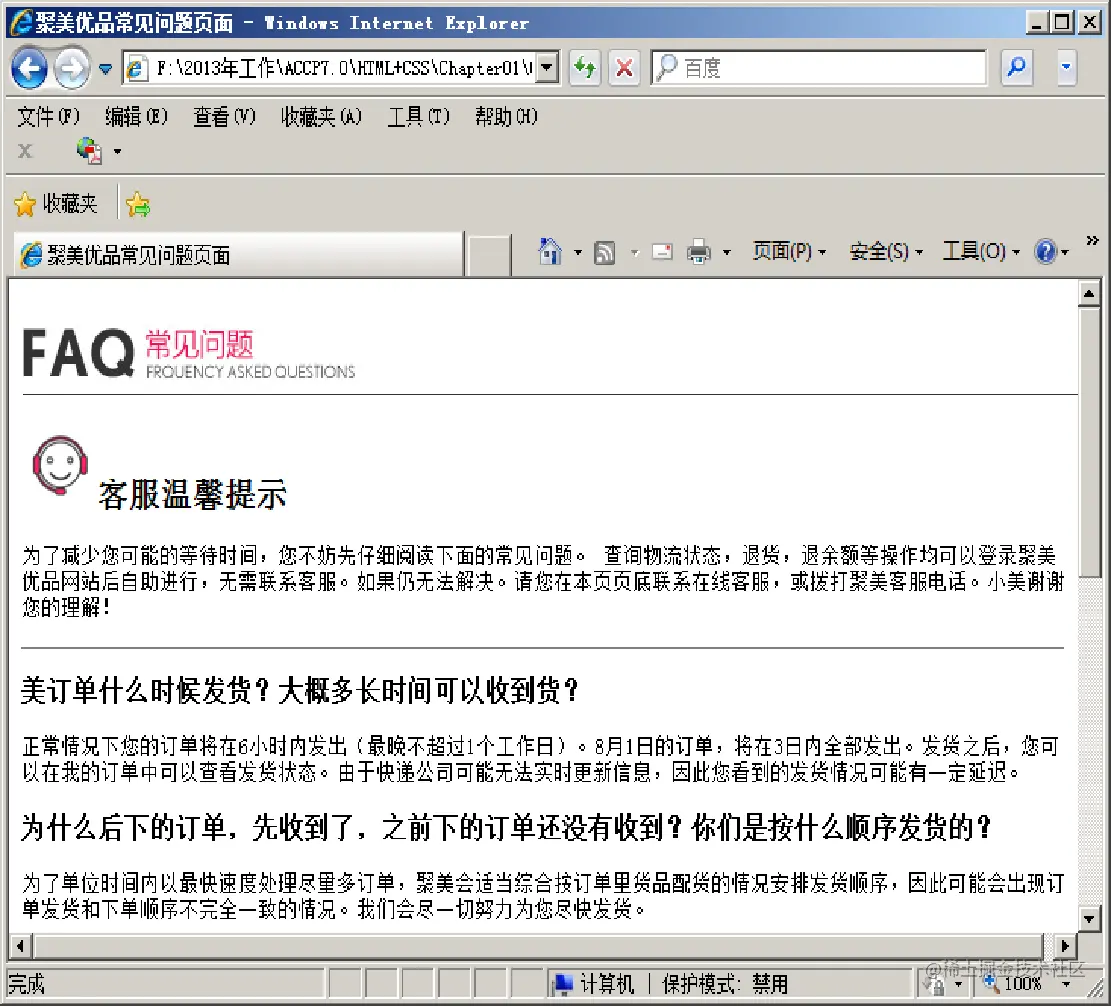Screen dimensions: 1112x1006
Task: Add to favorites bar with star-arrow icon
Action: [x=138, y=205]
